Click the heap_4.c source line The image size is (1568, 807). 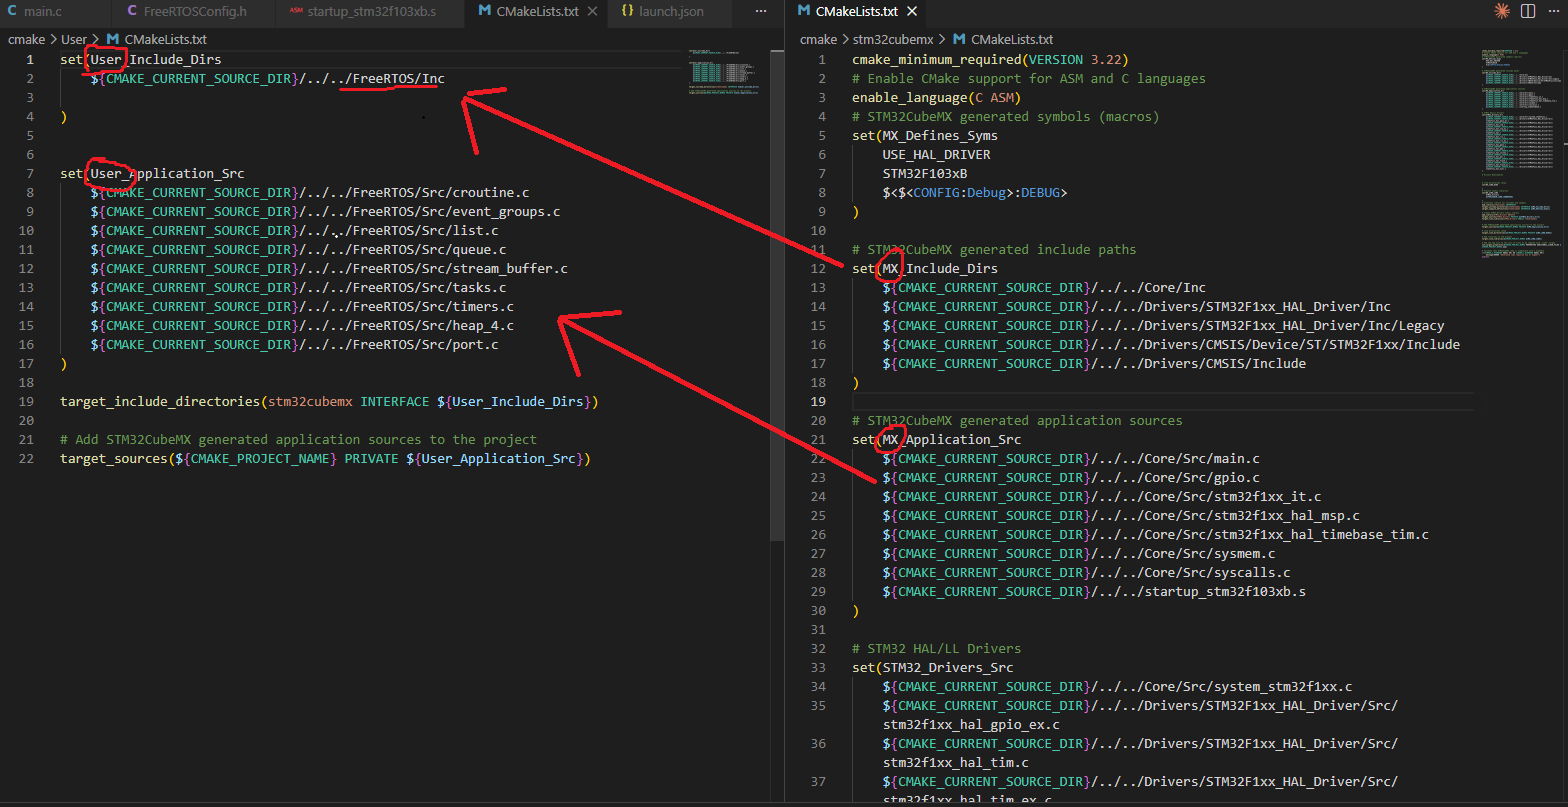point(302,326)
